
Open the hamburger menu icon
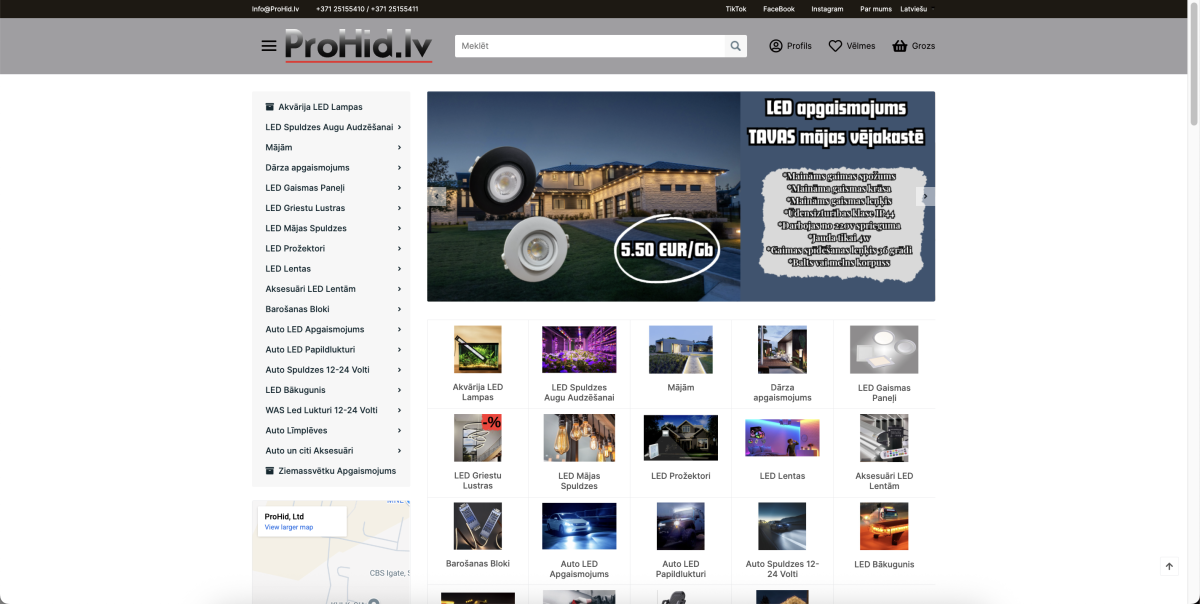(268, 46)
